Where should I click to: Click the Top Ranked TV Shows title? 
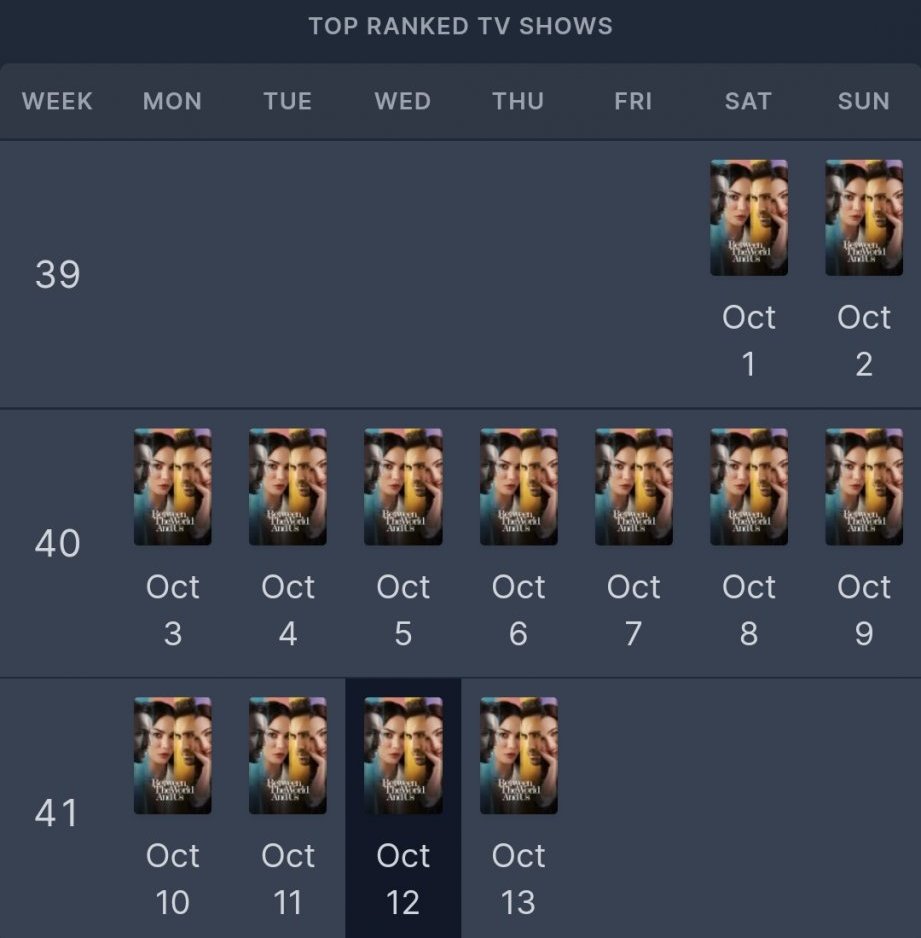click(460, 26)
